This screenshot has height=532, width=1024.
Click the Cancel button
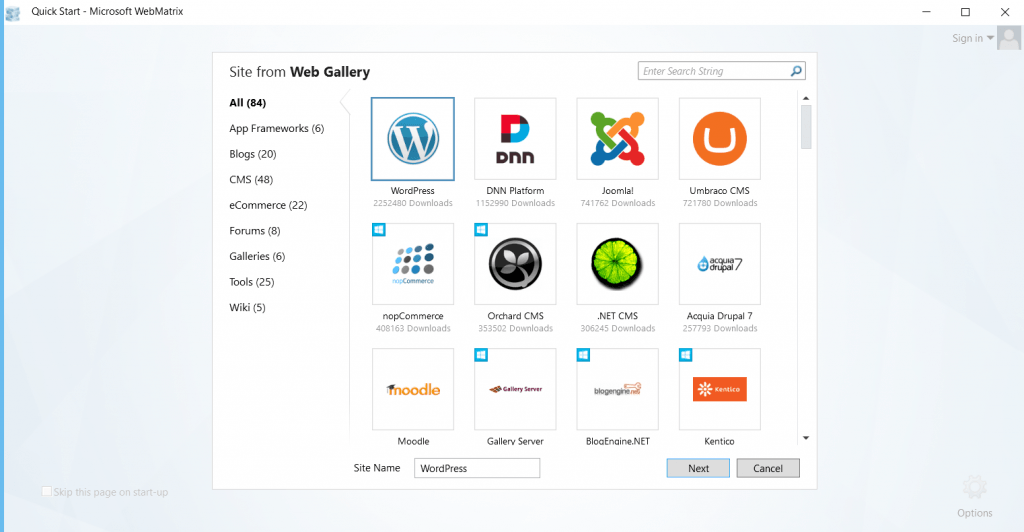(768, 468)
